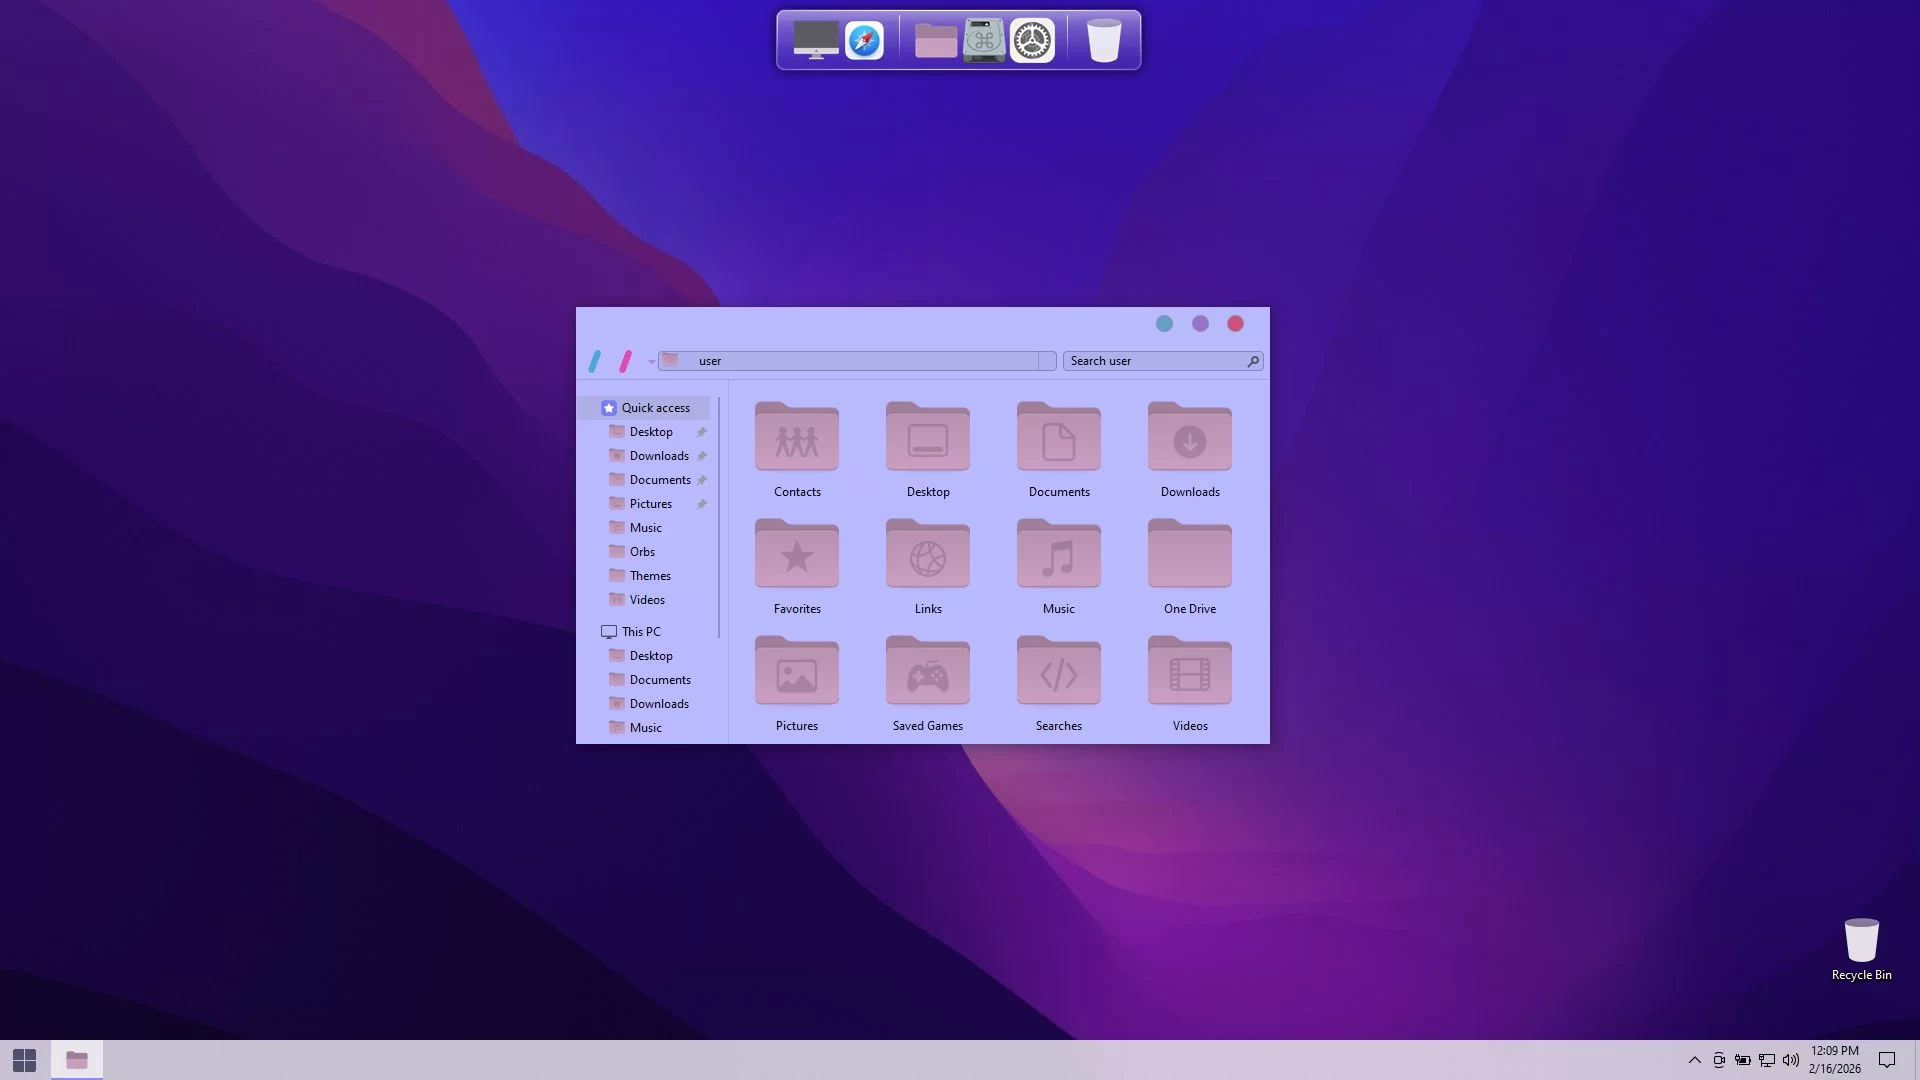Open the recent locations dropdown arrow
Viewport: 1920px width, 1080px height.
tap(651, 362)
